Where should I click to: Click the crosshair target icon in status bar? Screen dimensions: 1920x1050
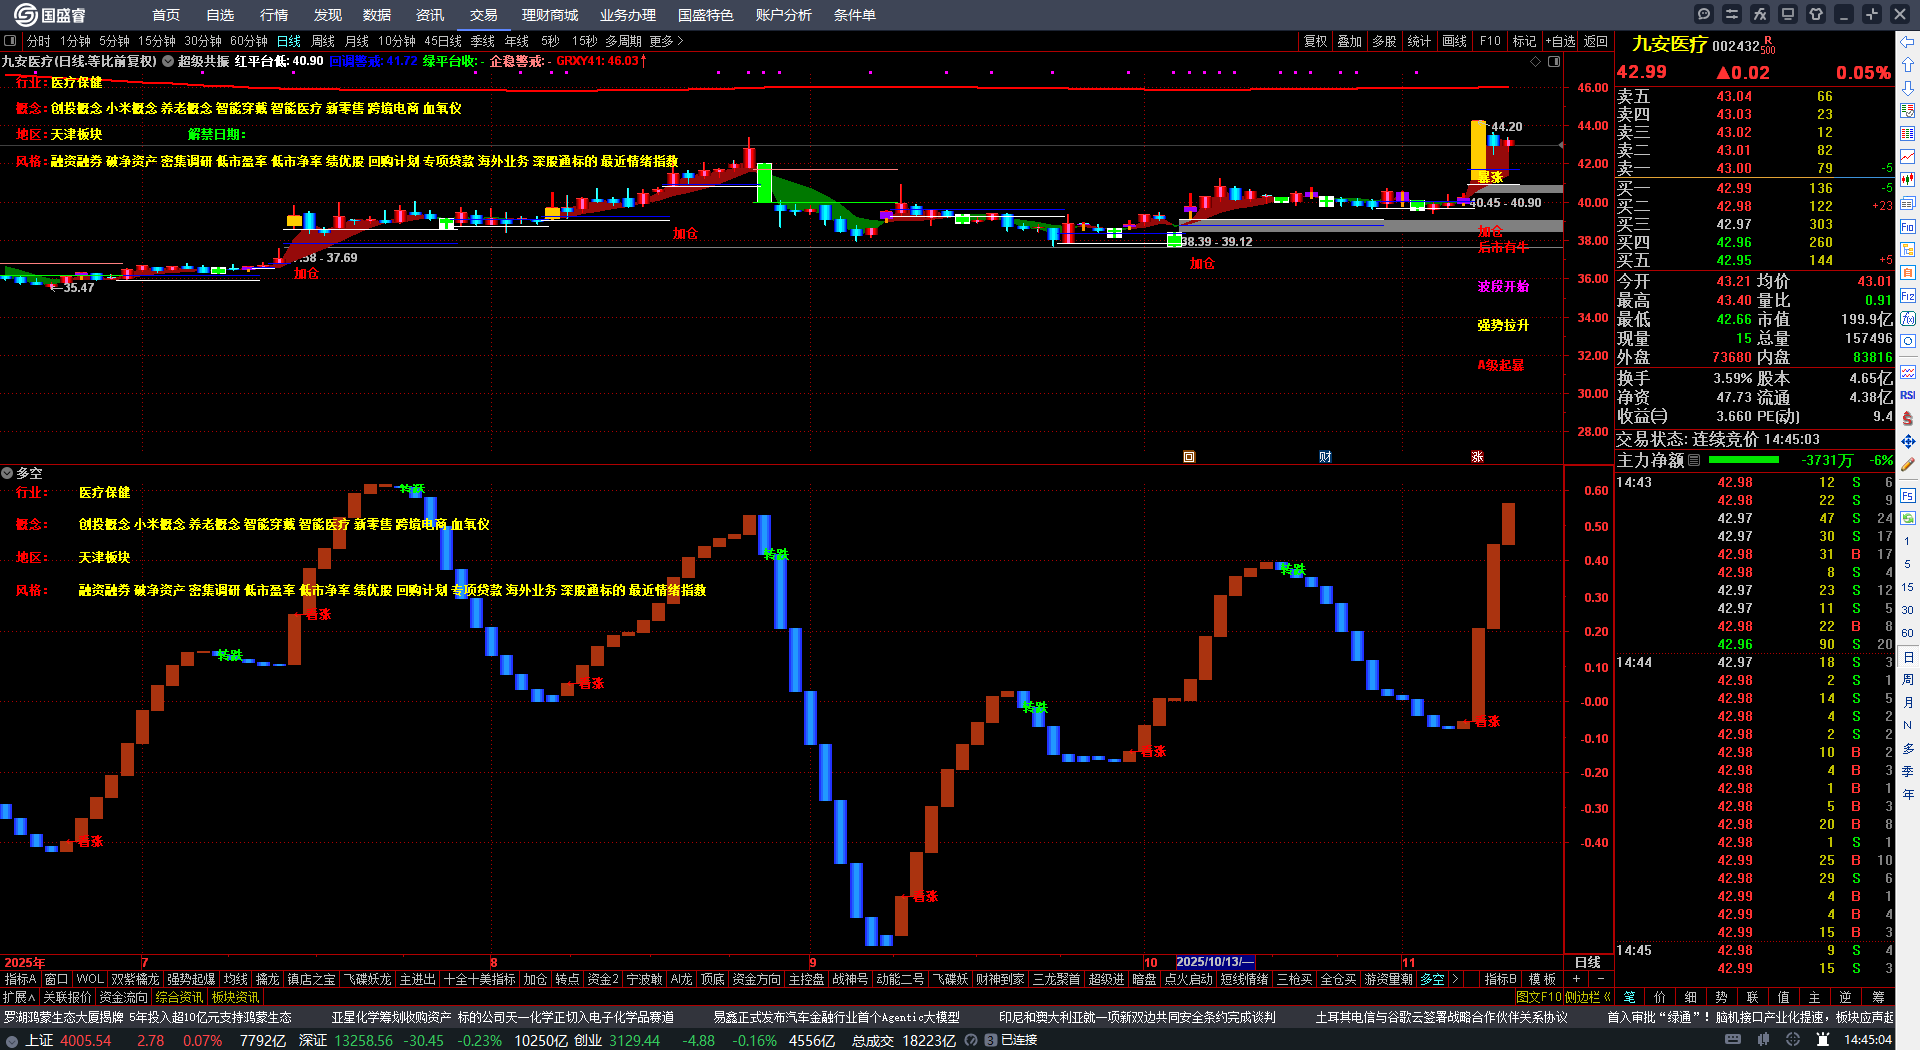tap(1793, 1040)
